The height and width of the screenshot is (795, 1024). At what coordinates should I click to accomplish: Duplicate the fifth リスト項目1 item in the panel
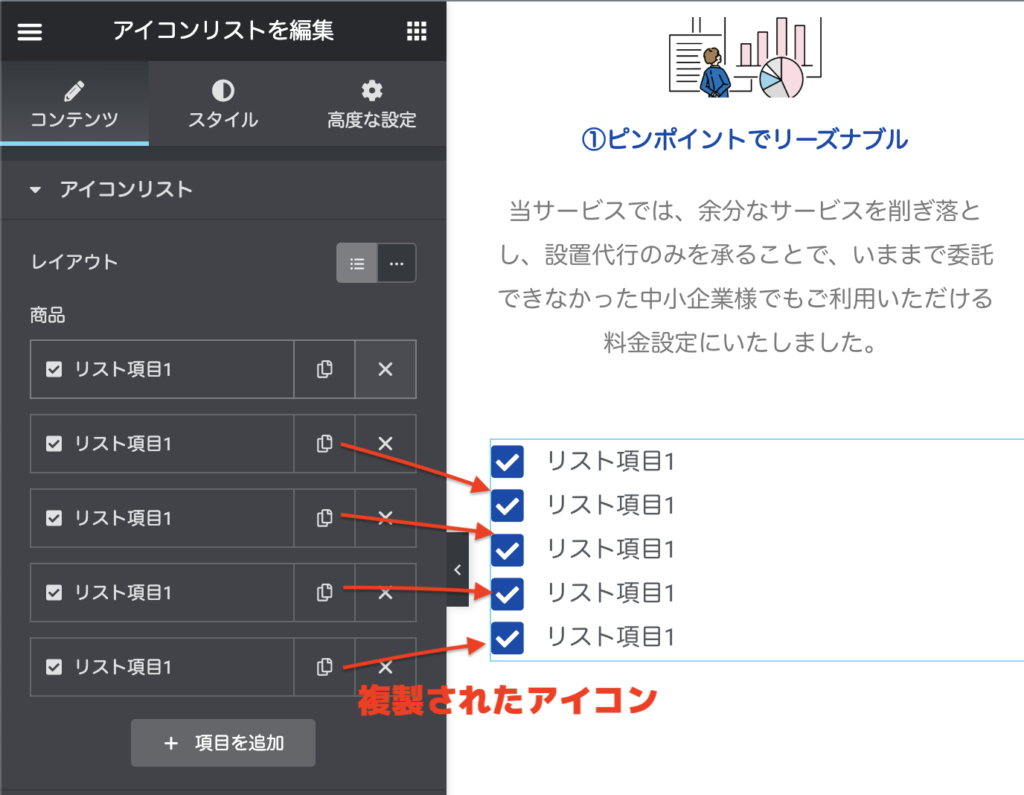point(325,667)
